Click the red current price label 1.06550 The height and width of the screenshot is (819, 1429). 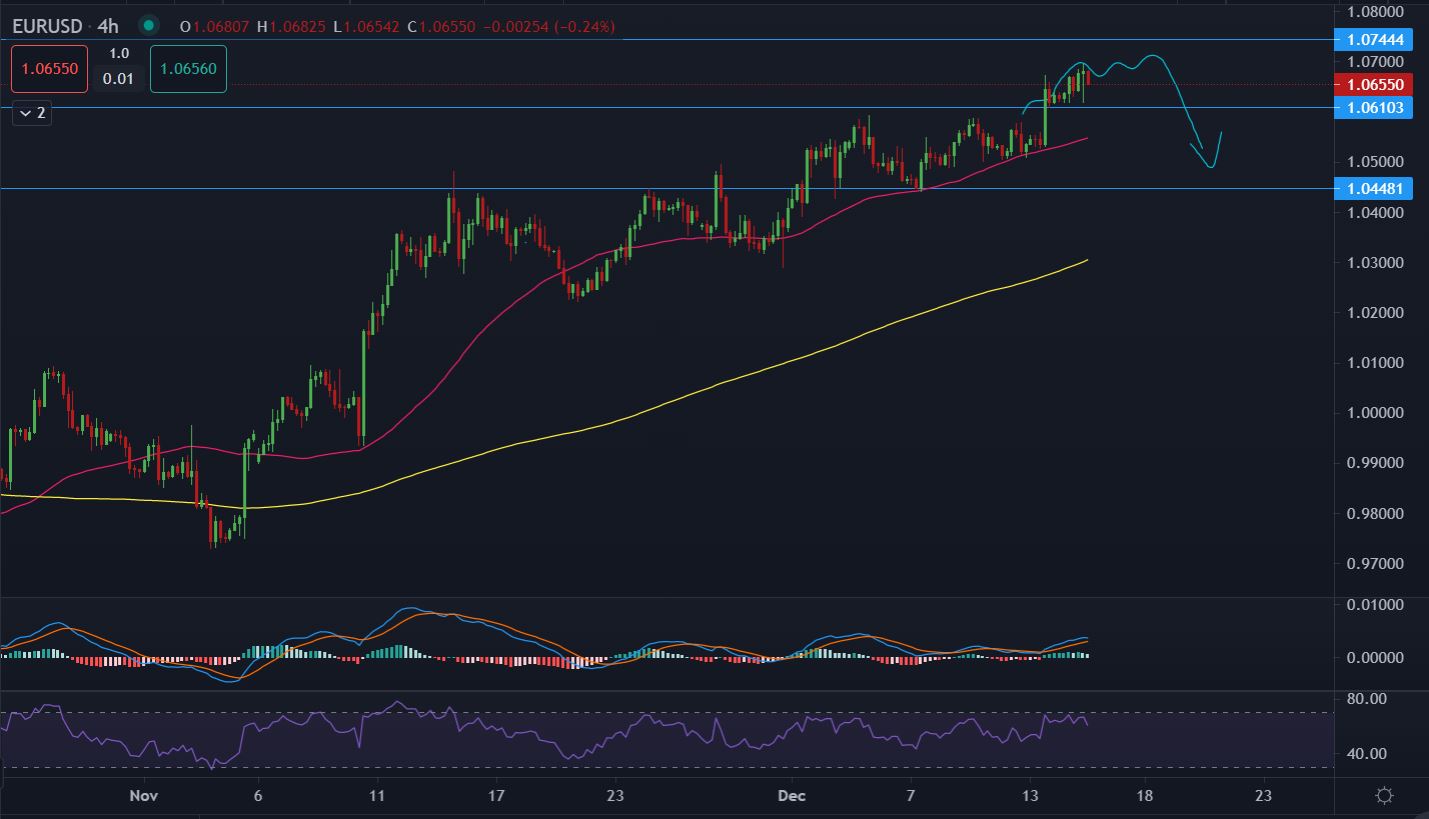point(1374,85)
